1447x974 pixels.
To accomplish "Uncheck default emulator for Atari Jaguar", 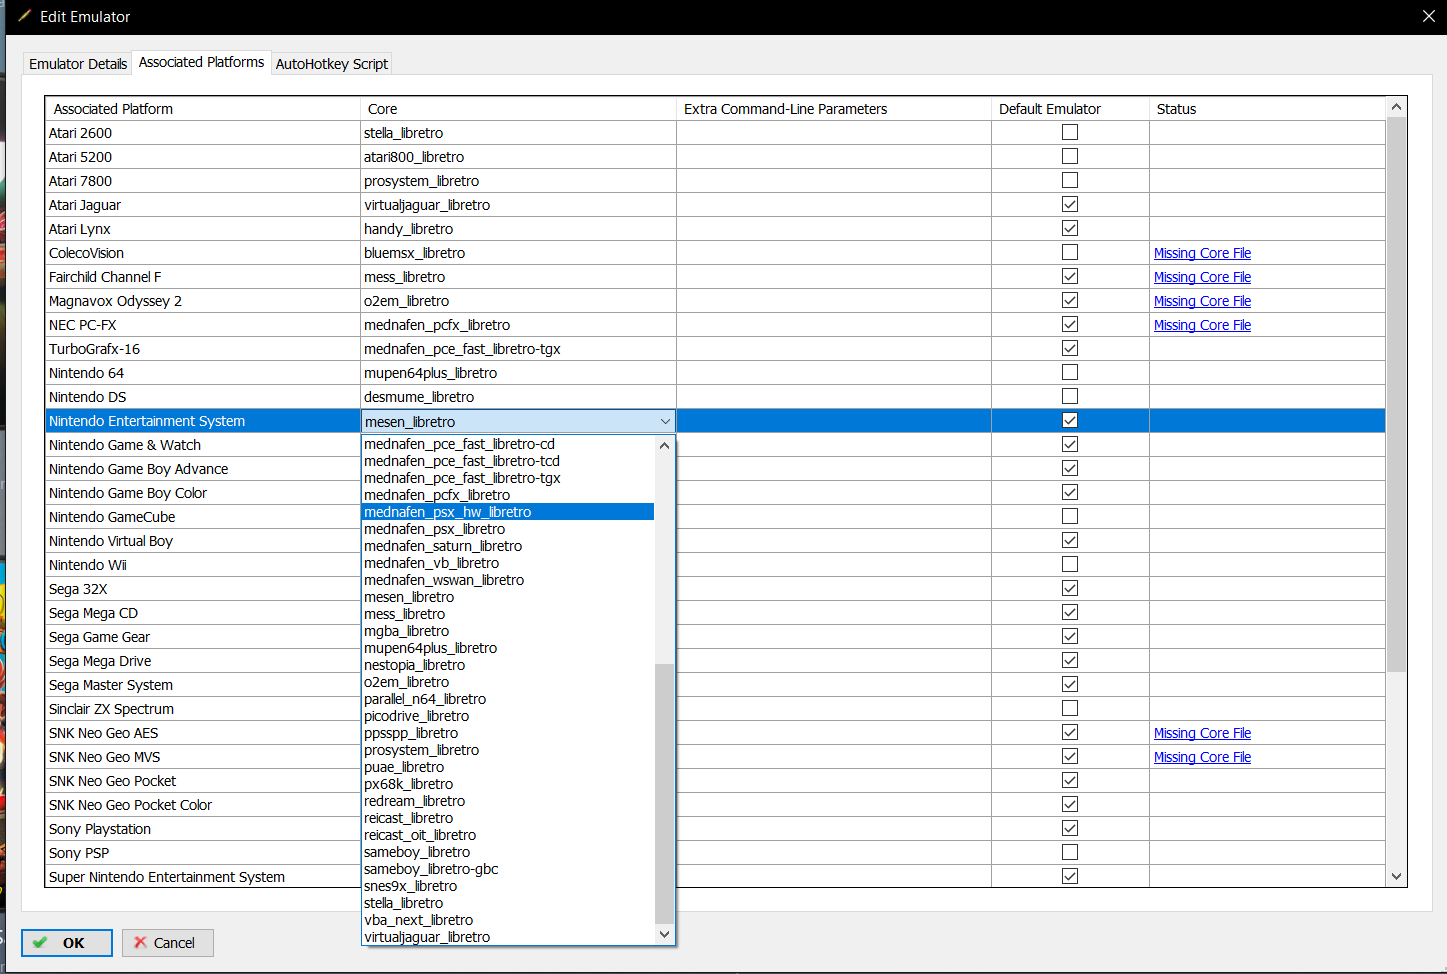I will coord(1070,204).
